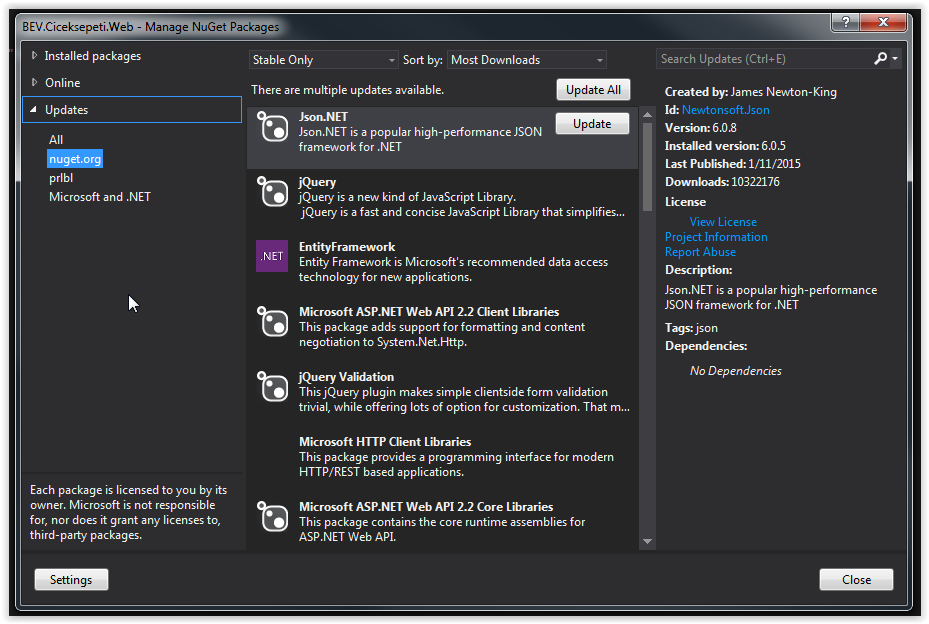Select Microsoft ASP.NET Web API 2.2 Core Libraries

pos(426,507)
